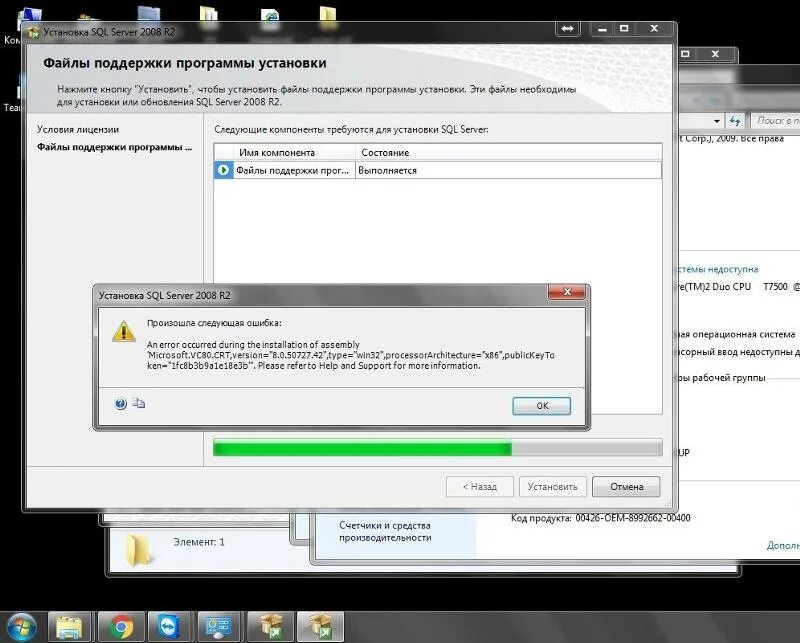The height and width of the screenshot is (643, 800).
Task: Minimize the SQL Server setup window
Action: (x=602, y=29)
